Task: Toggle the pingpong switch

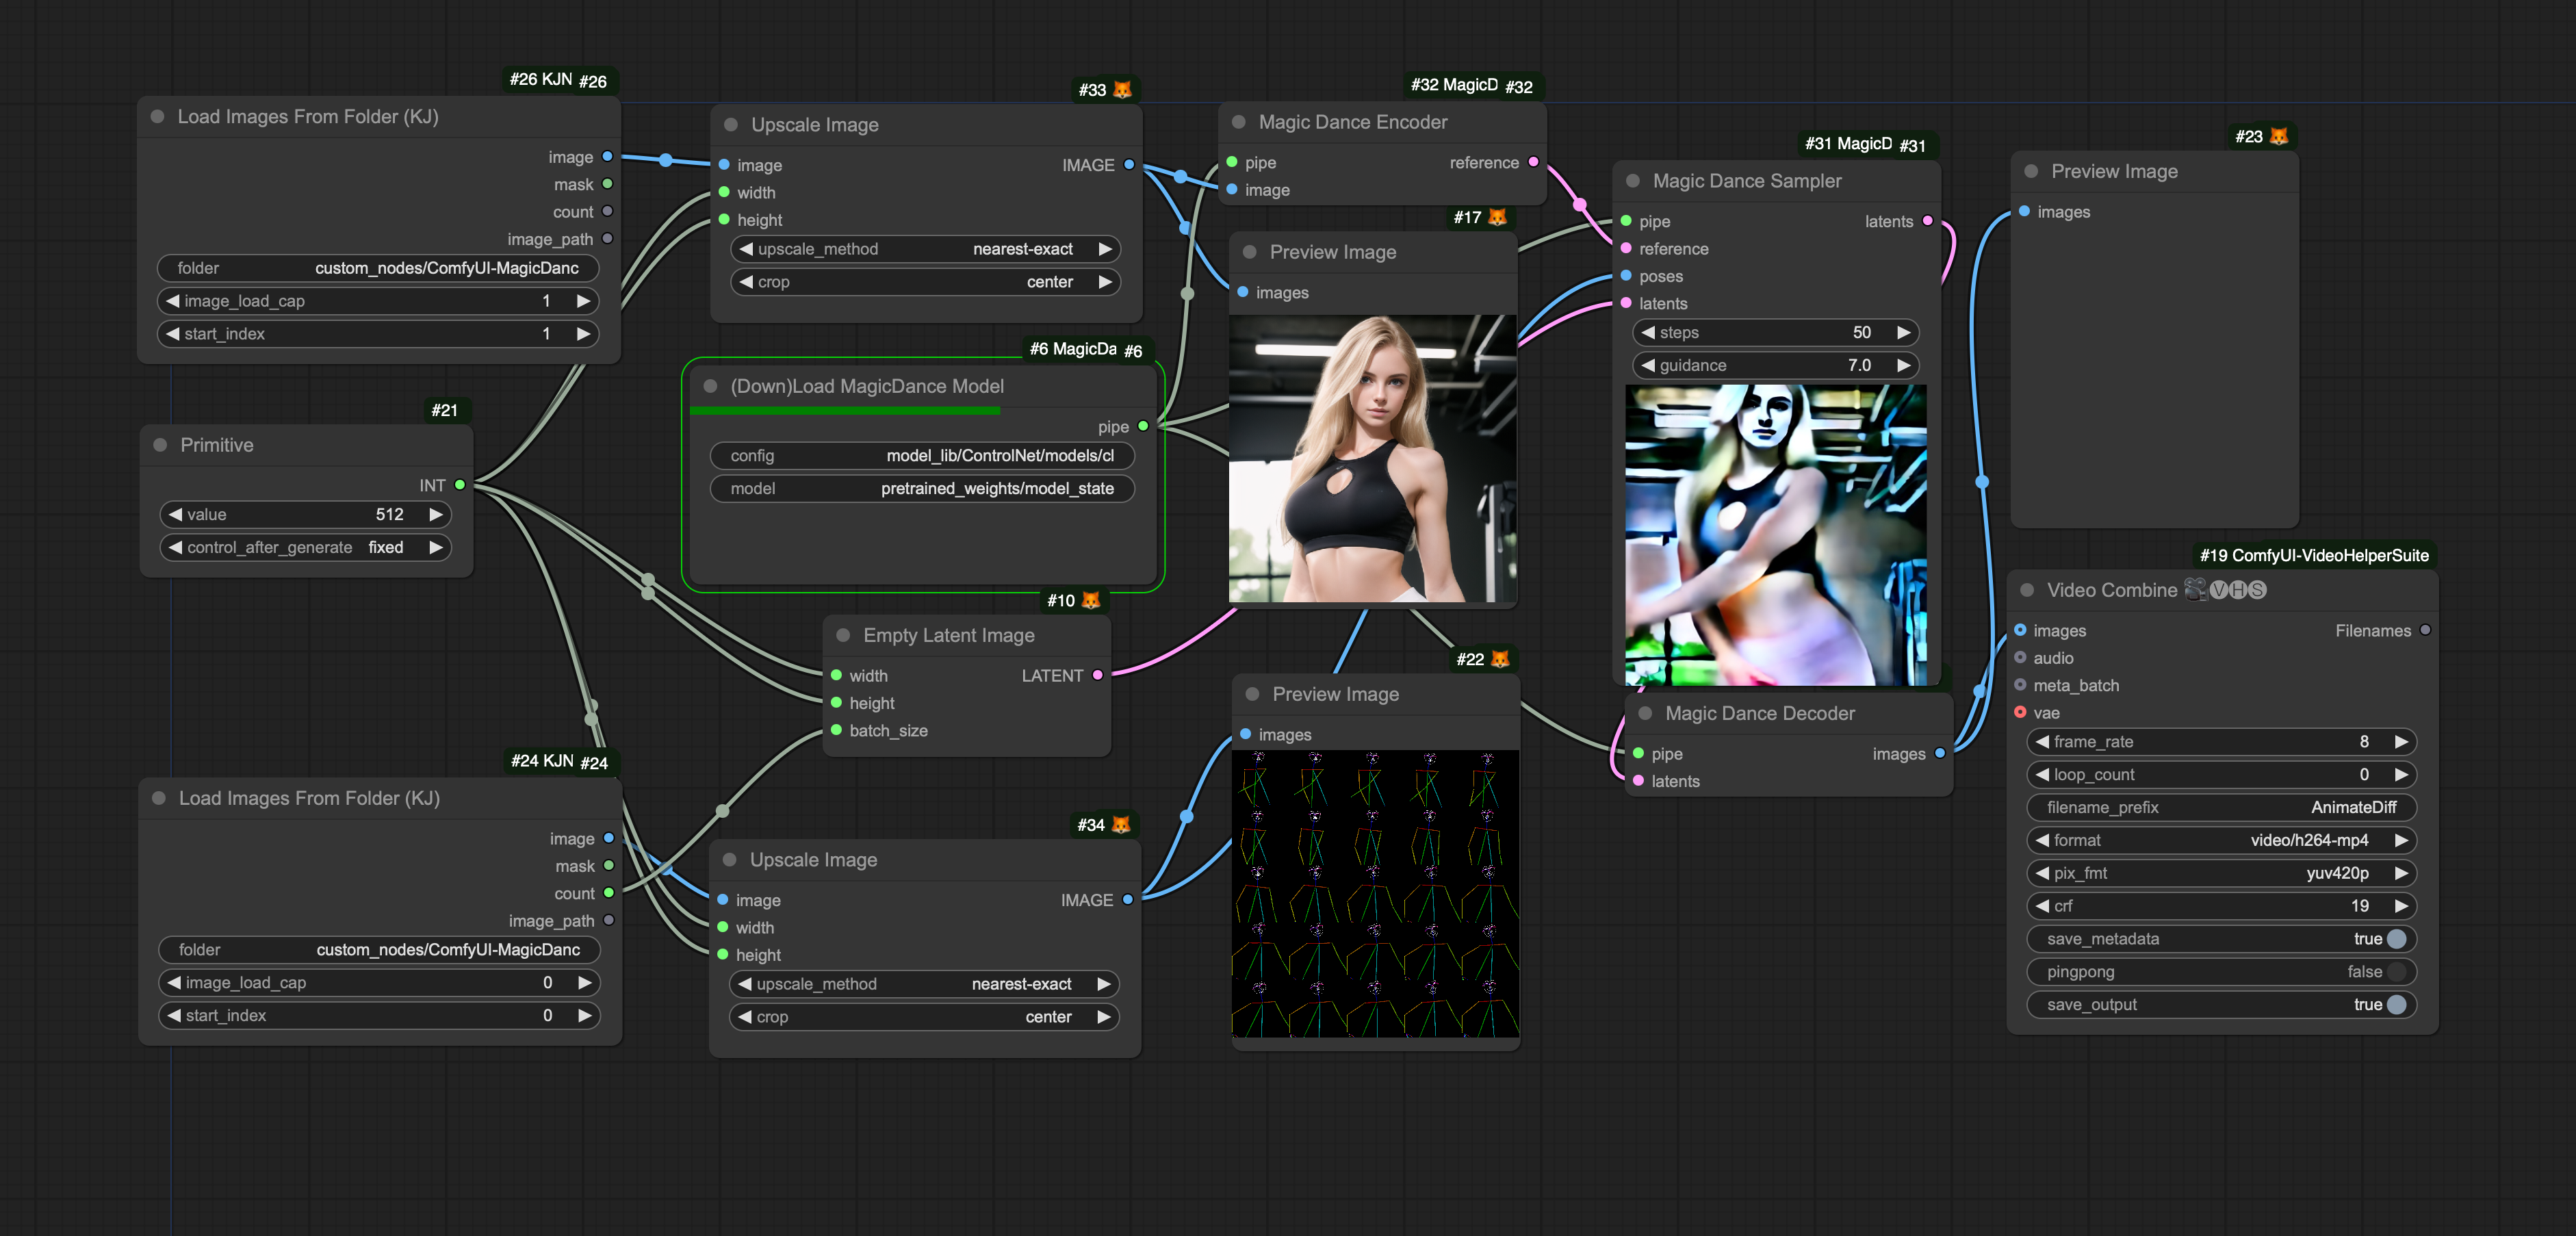Action: (2395, 972)
